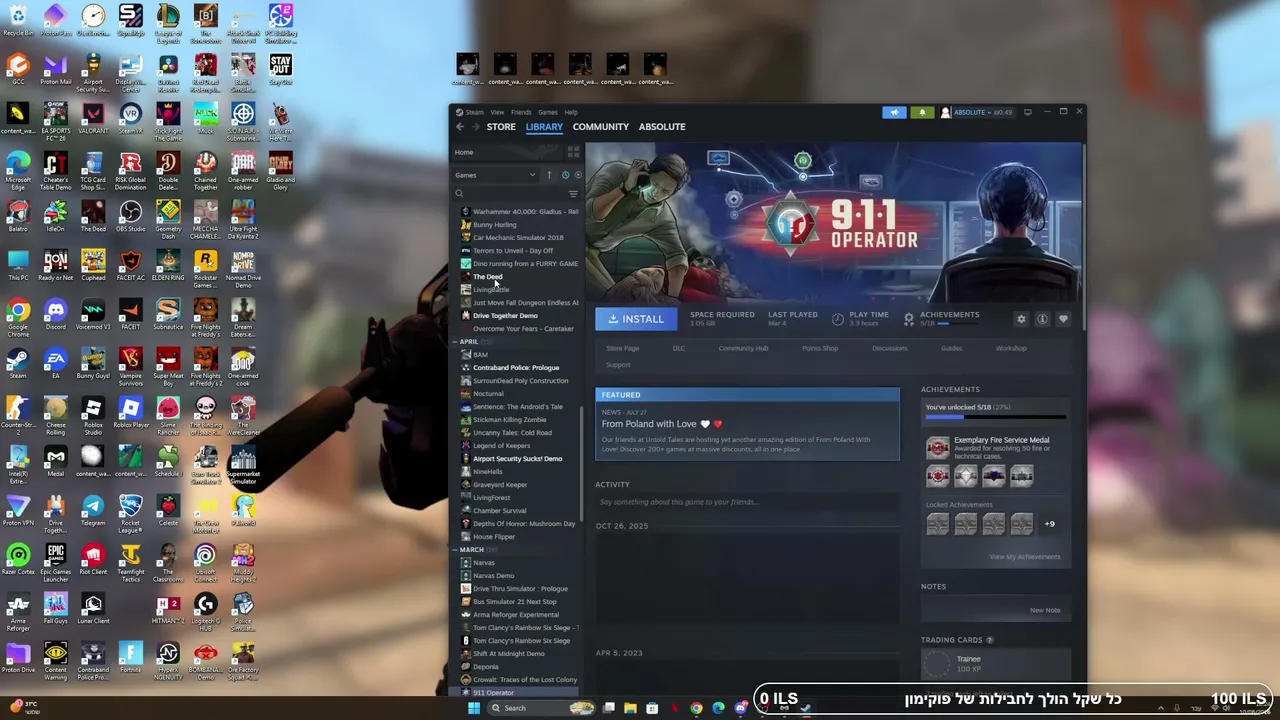Open Steam notifications bell
The image size is (1280, 720).
pyautogui.click(x=922, y=112)
